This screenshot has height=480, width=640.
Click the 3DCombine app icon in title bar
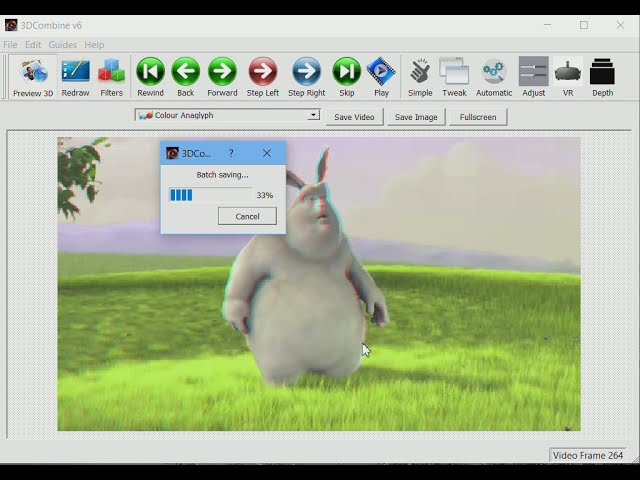click(x=11, y=25)
